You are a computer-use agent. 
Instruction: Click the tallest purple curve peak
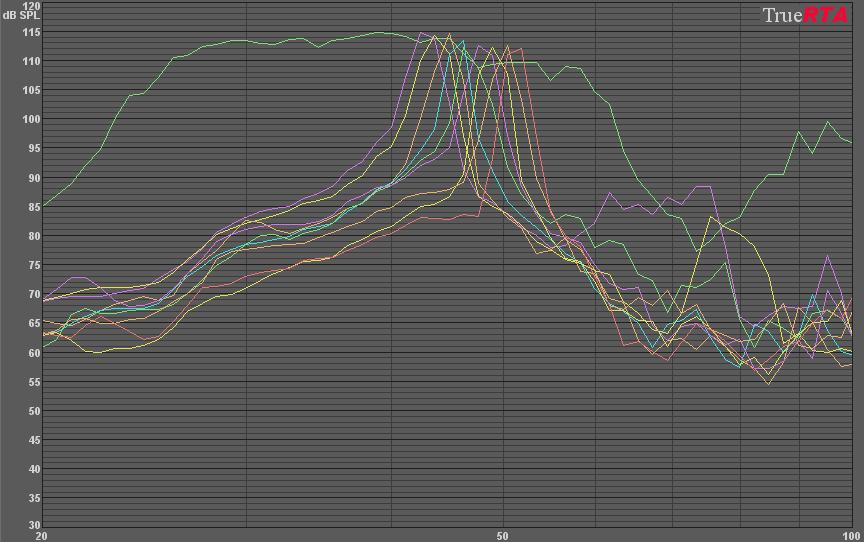pyautogui.click(x=421, y=33)
